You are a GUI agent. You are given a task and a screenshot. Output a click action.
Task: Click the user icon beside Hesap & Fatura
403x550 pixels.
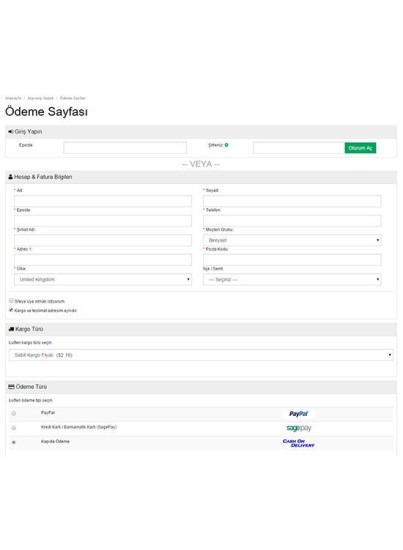(11, 177)
